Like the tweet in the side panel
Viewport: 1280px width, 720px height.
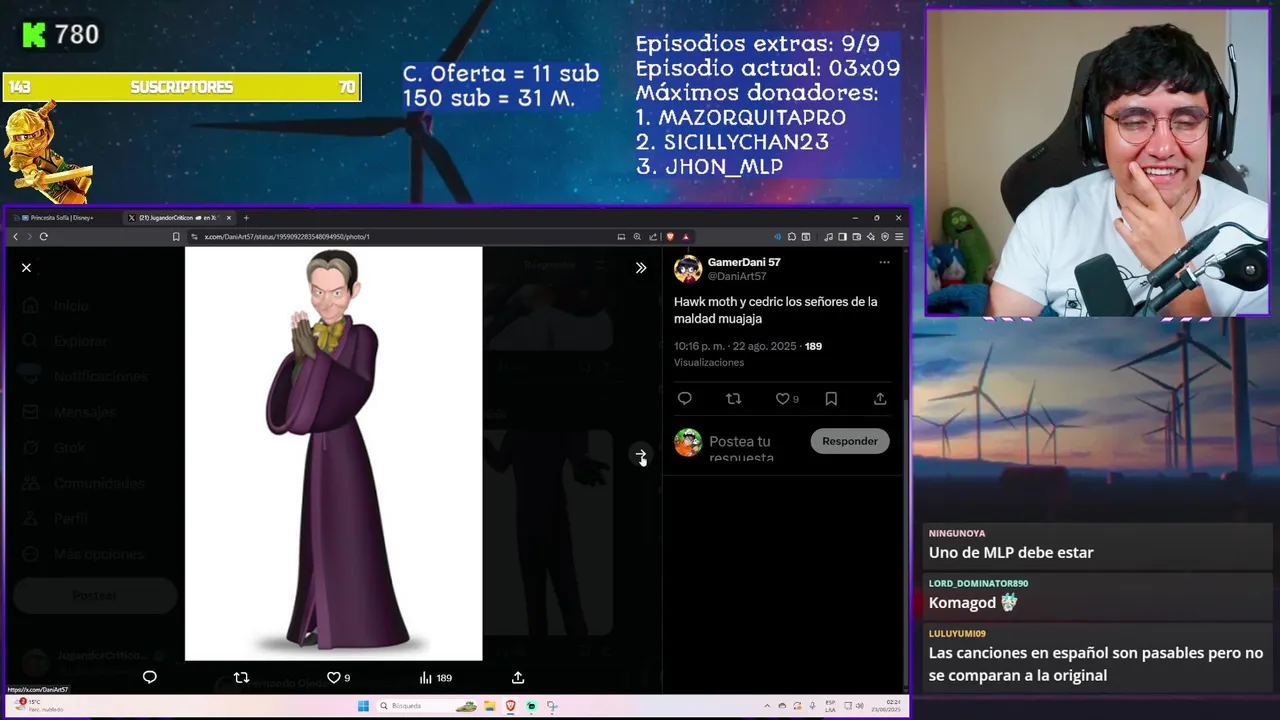pyautogui.click(x=783, y=398)
